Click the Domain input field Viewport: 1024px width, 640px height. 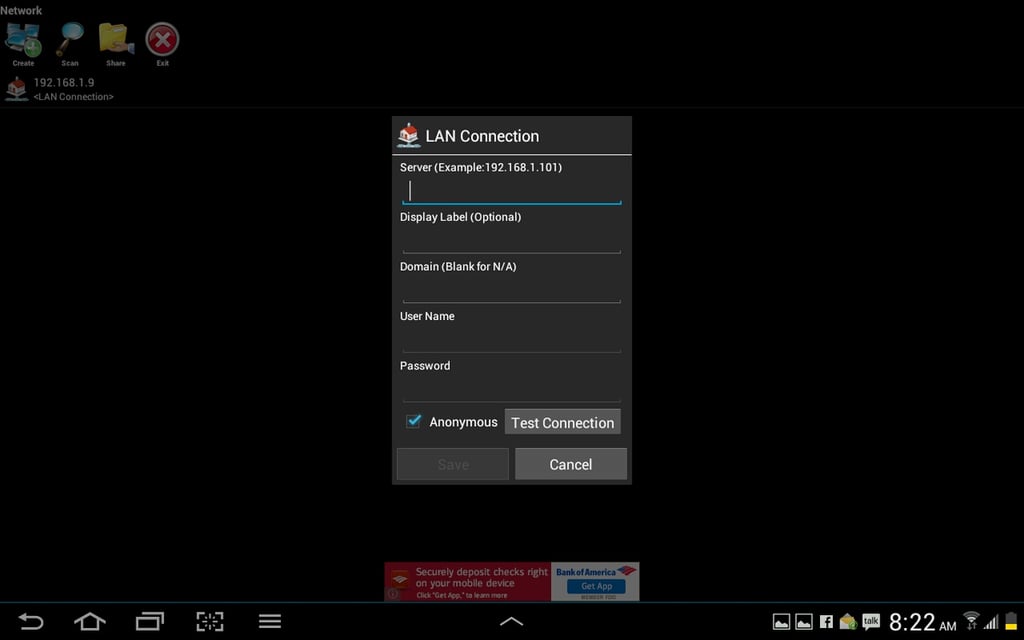pyautogui.click(x=511, y=290)
